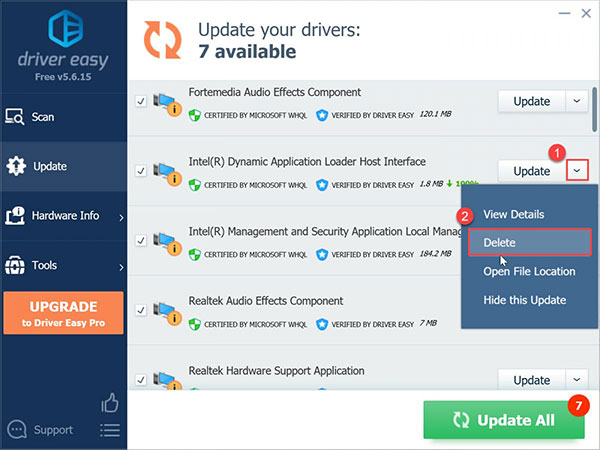600x450 pixels.
Task: Click Intel Dynamic Loader WHQL shield icon
Action: coord(195,185)
